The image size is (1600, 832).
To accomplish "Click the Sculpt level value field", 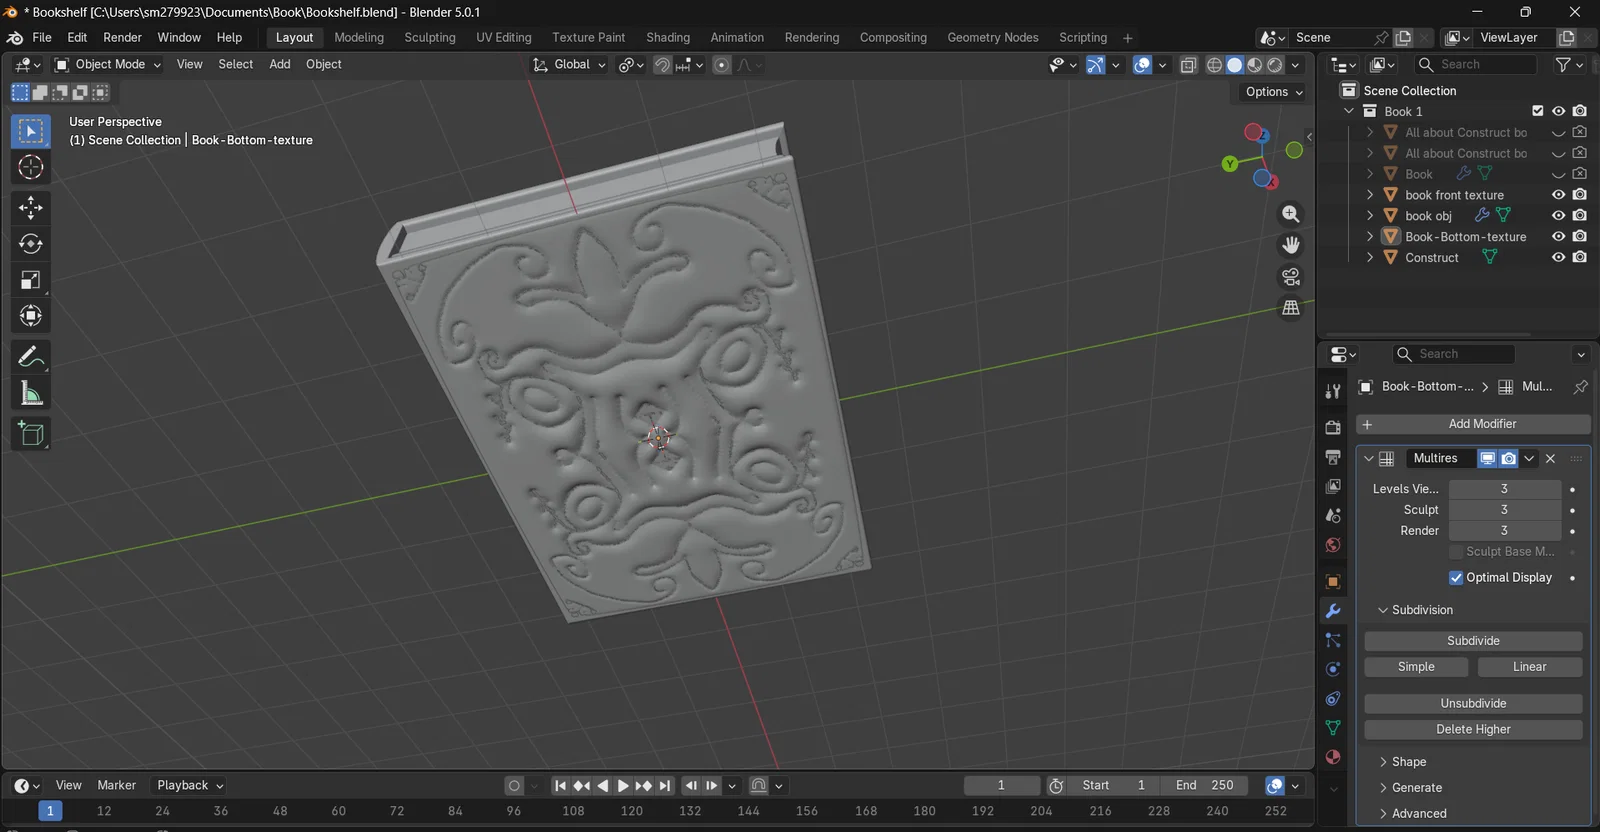I will (1504, 510).
